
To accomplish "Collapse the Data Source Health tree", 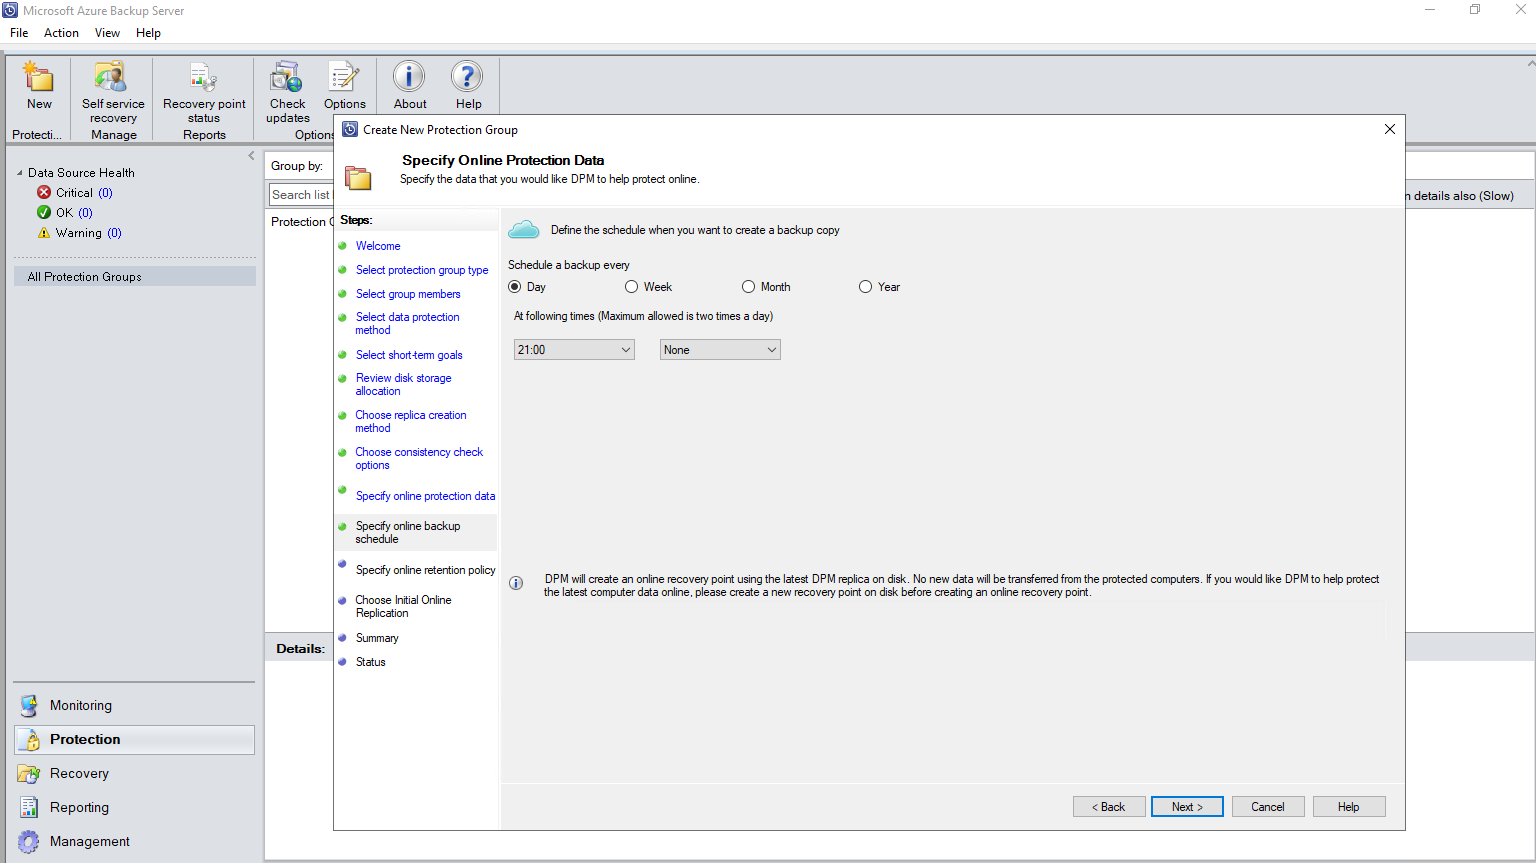I will (x=19, y=173).
